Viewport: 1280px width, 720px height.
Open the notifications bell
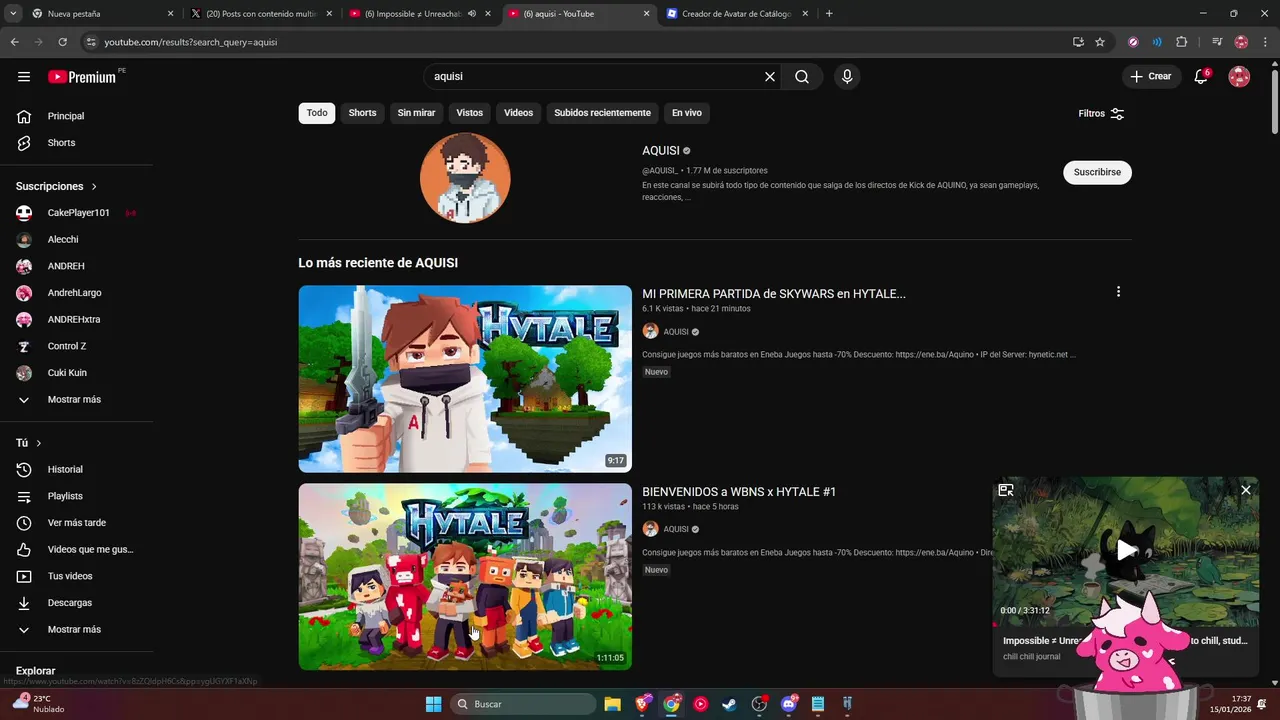[1201, 76]
